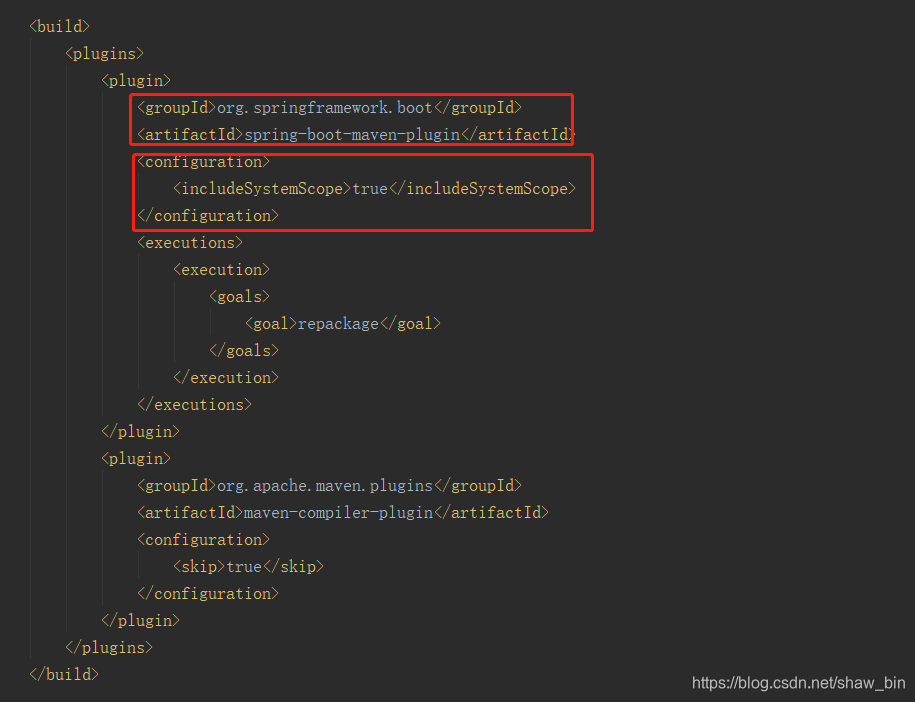
Task: Select the opening plugins tag
Action: pyautogui.click(x=104, y=54)
